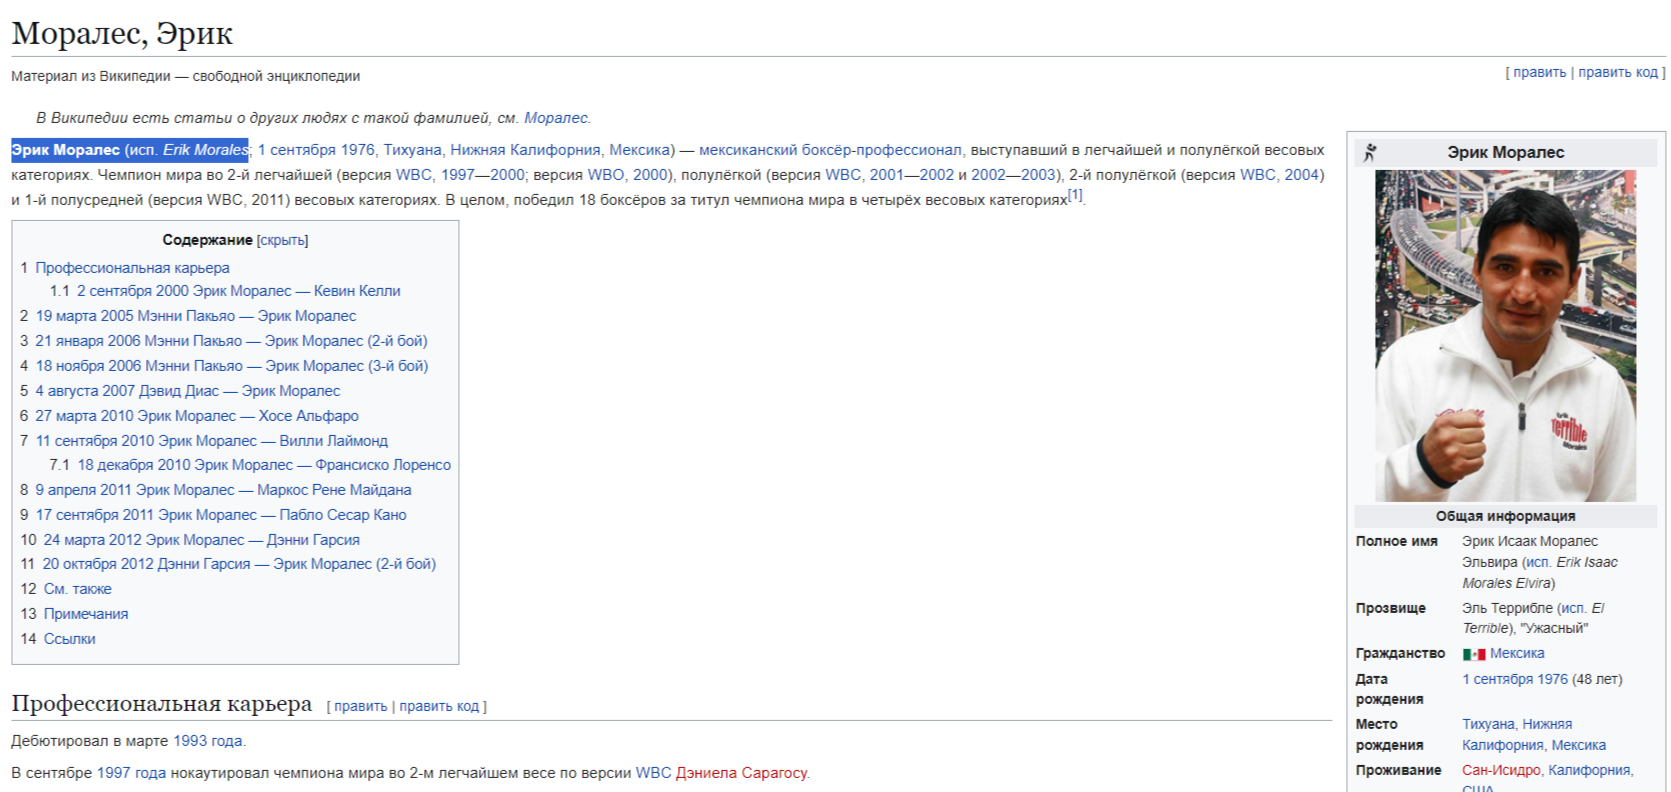Screen dimensions: 1671x792
Task: Follow the "мексиканский боксёр-профессионал" link
Action: 829,150
